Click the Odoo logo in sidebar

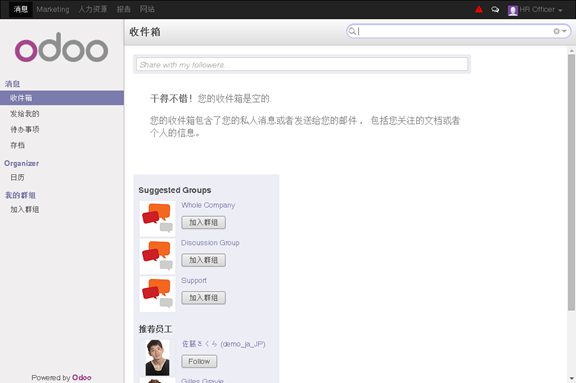tap(61, 47)
